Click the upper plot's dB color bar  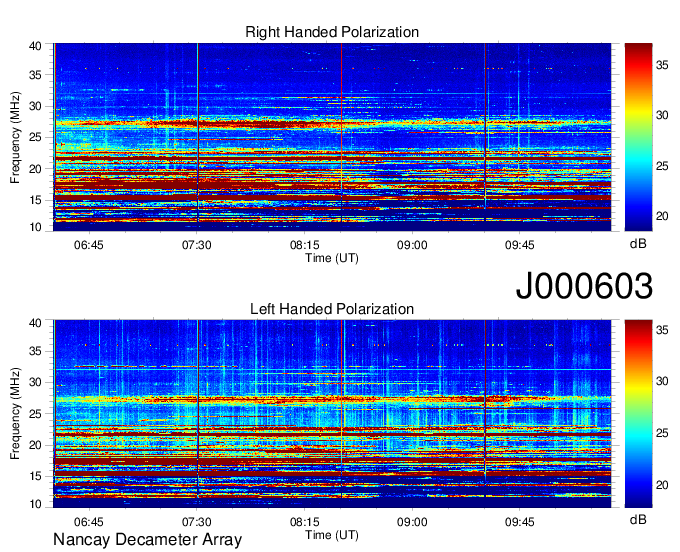click(x=638, y=137)
